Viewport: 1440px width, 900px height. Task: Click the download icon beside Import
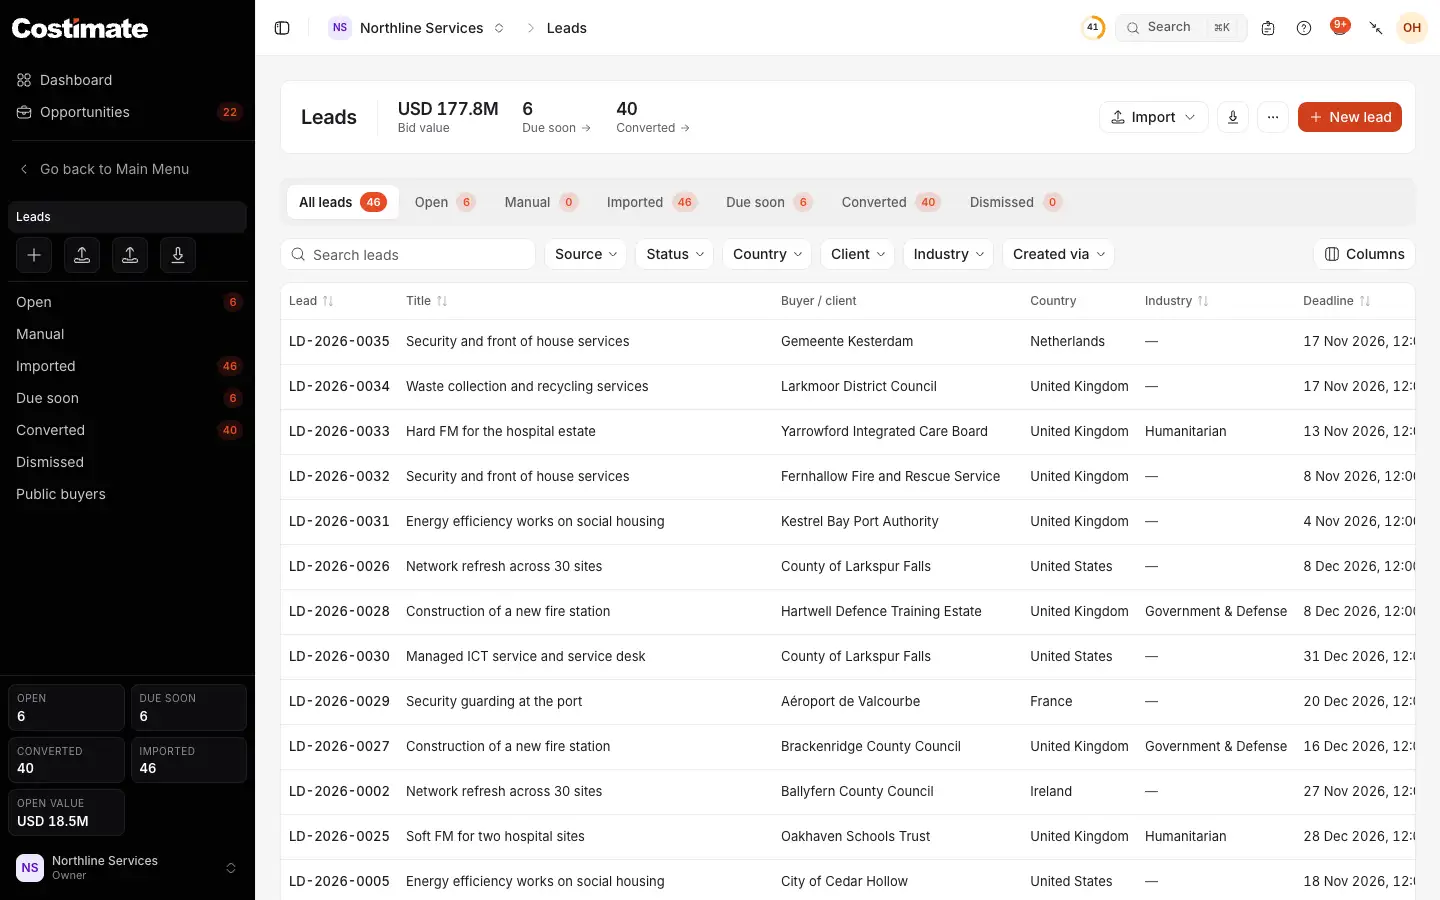click(1233, 117)
